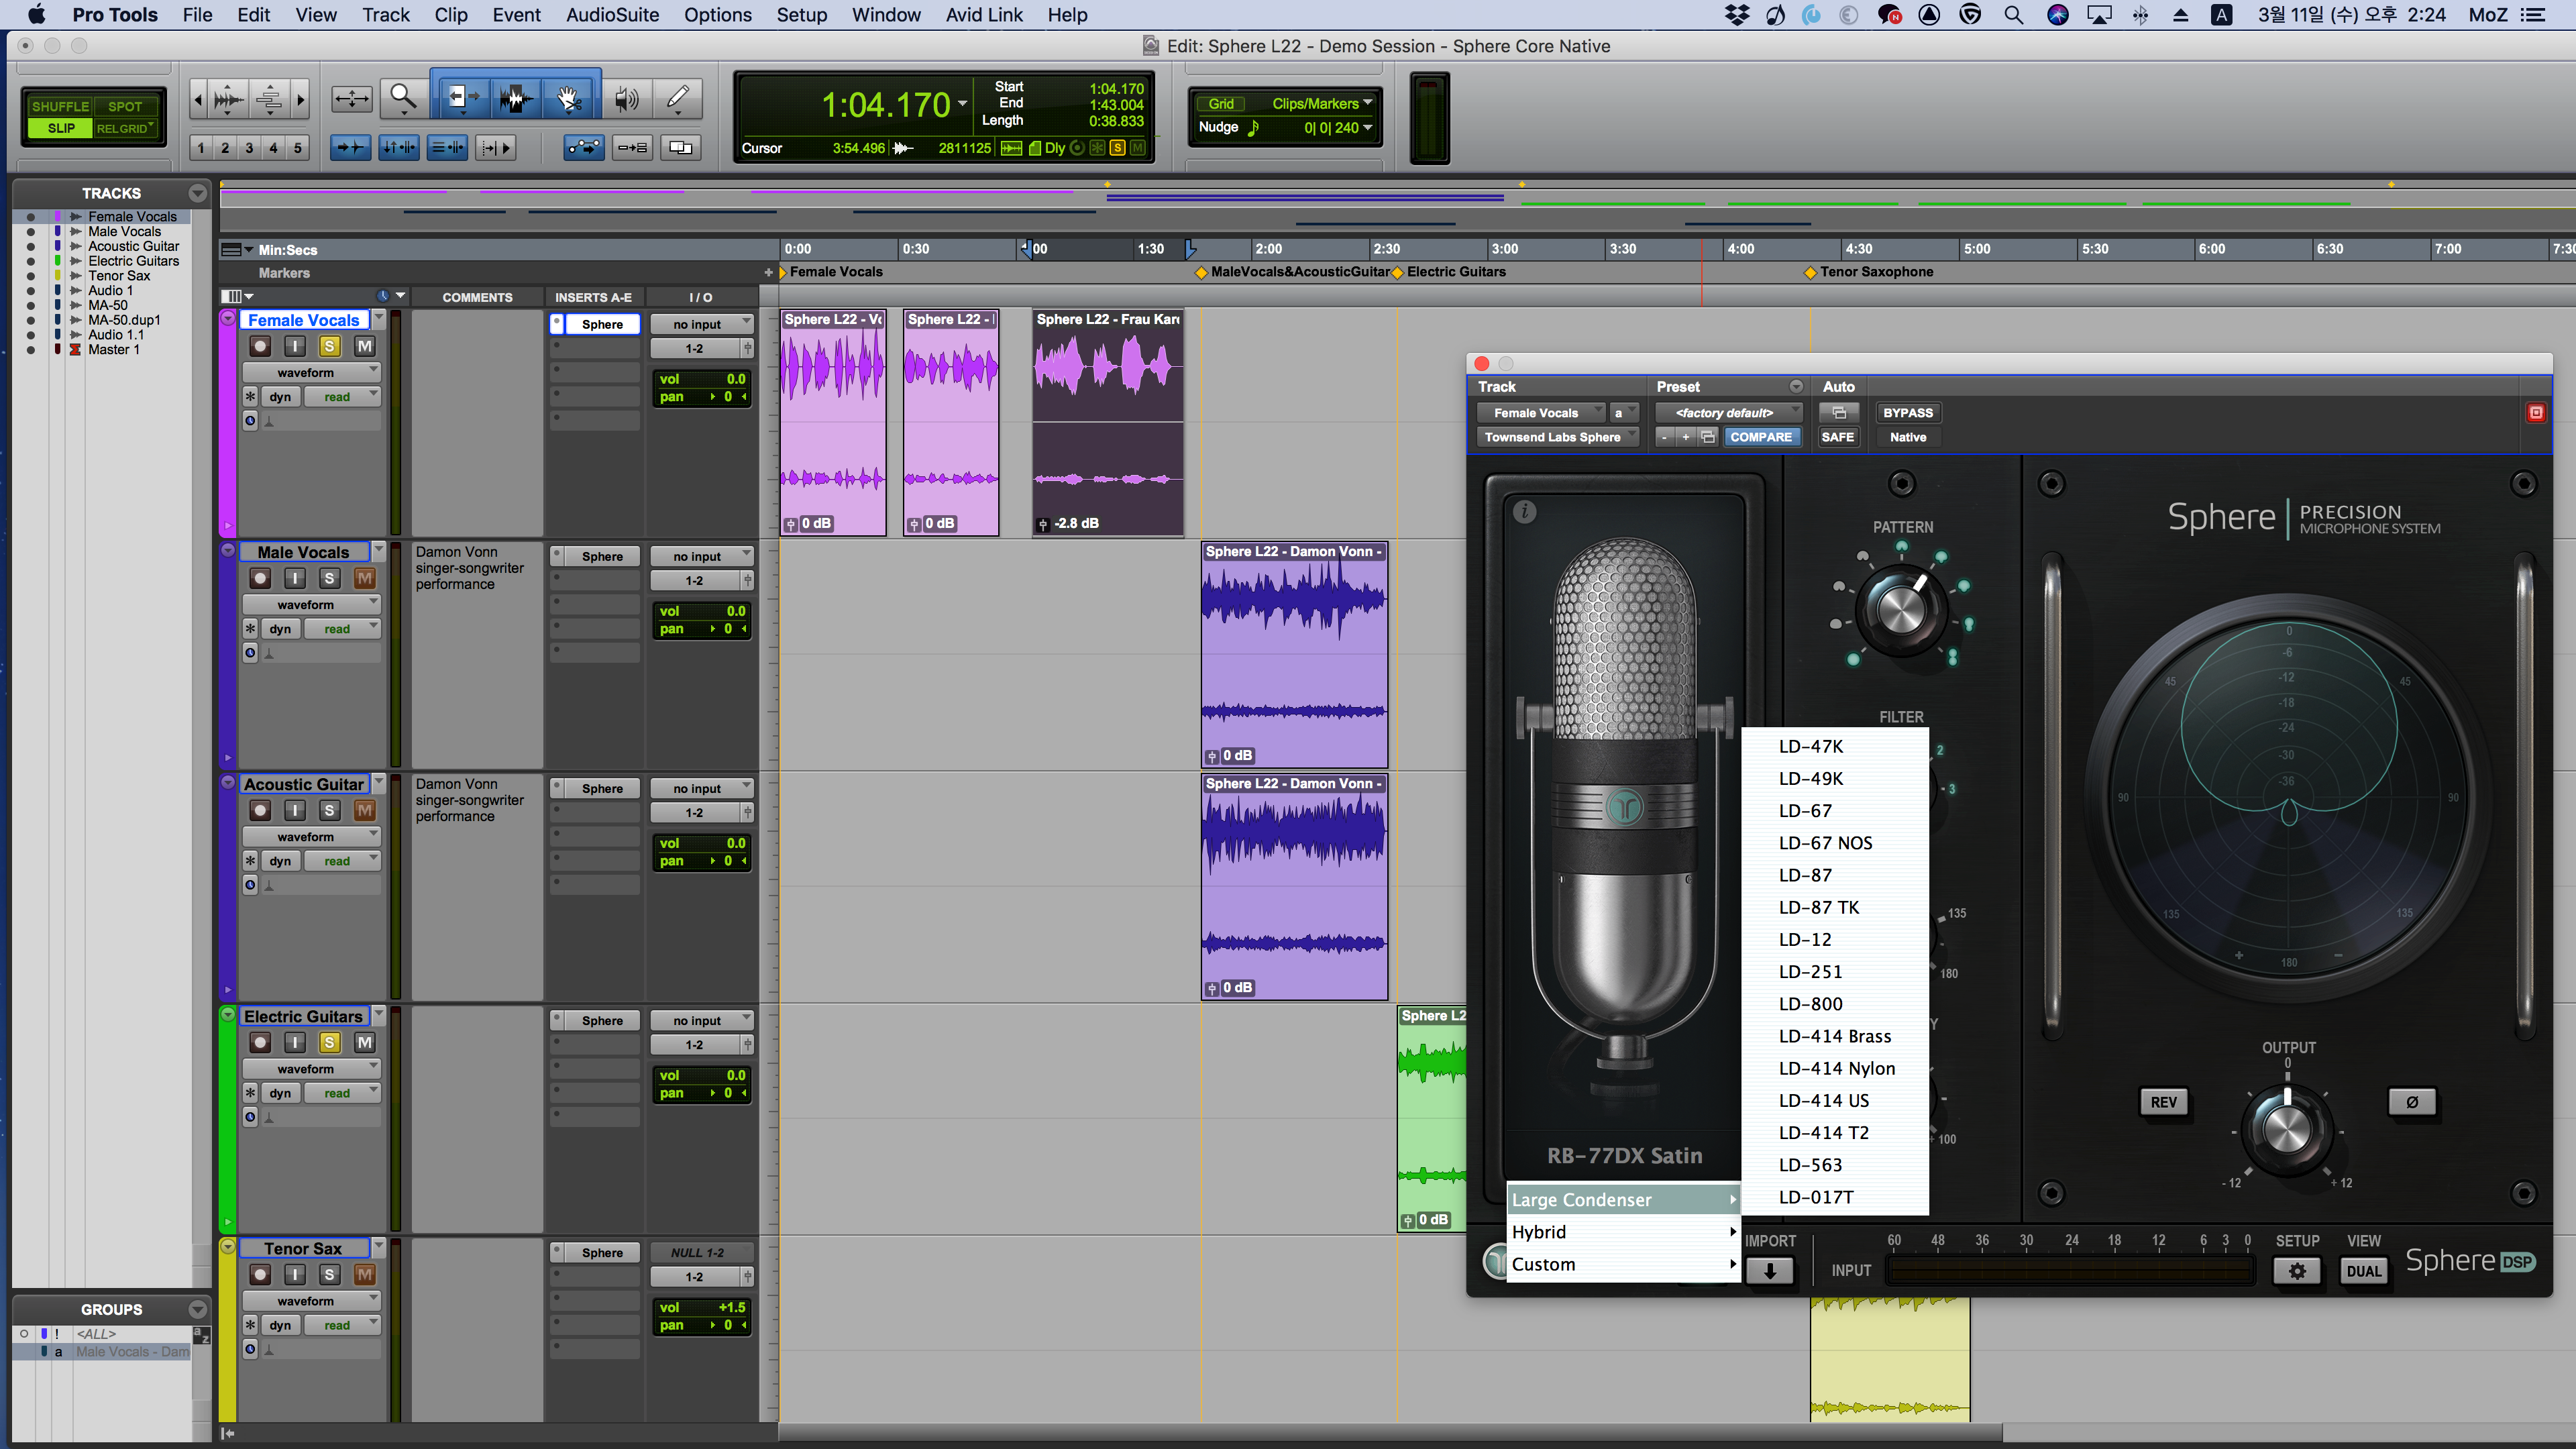This screenshot has width=2576, height=1449.
Task: Click the DUAL view button
Action: tap(2363, 1271)
